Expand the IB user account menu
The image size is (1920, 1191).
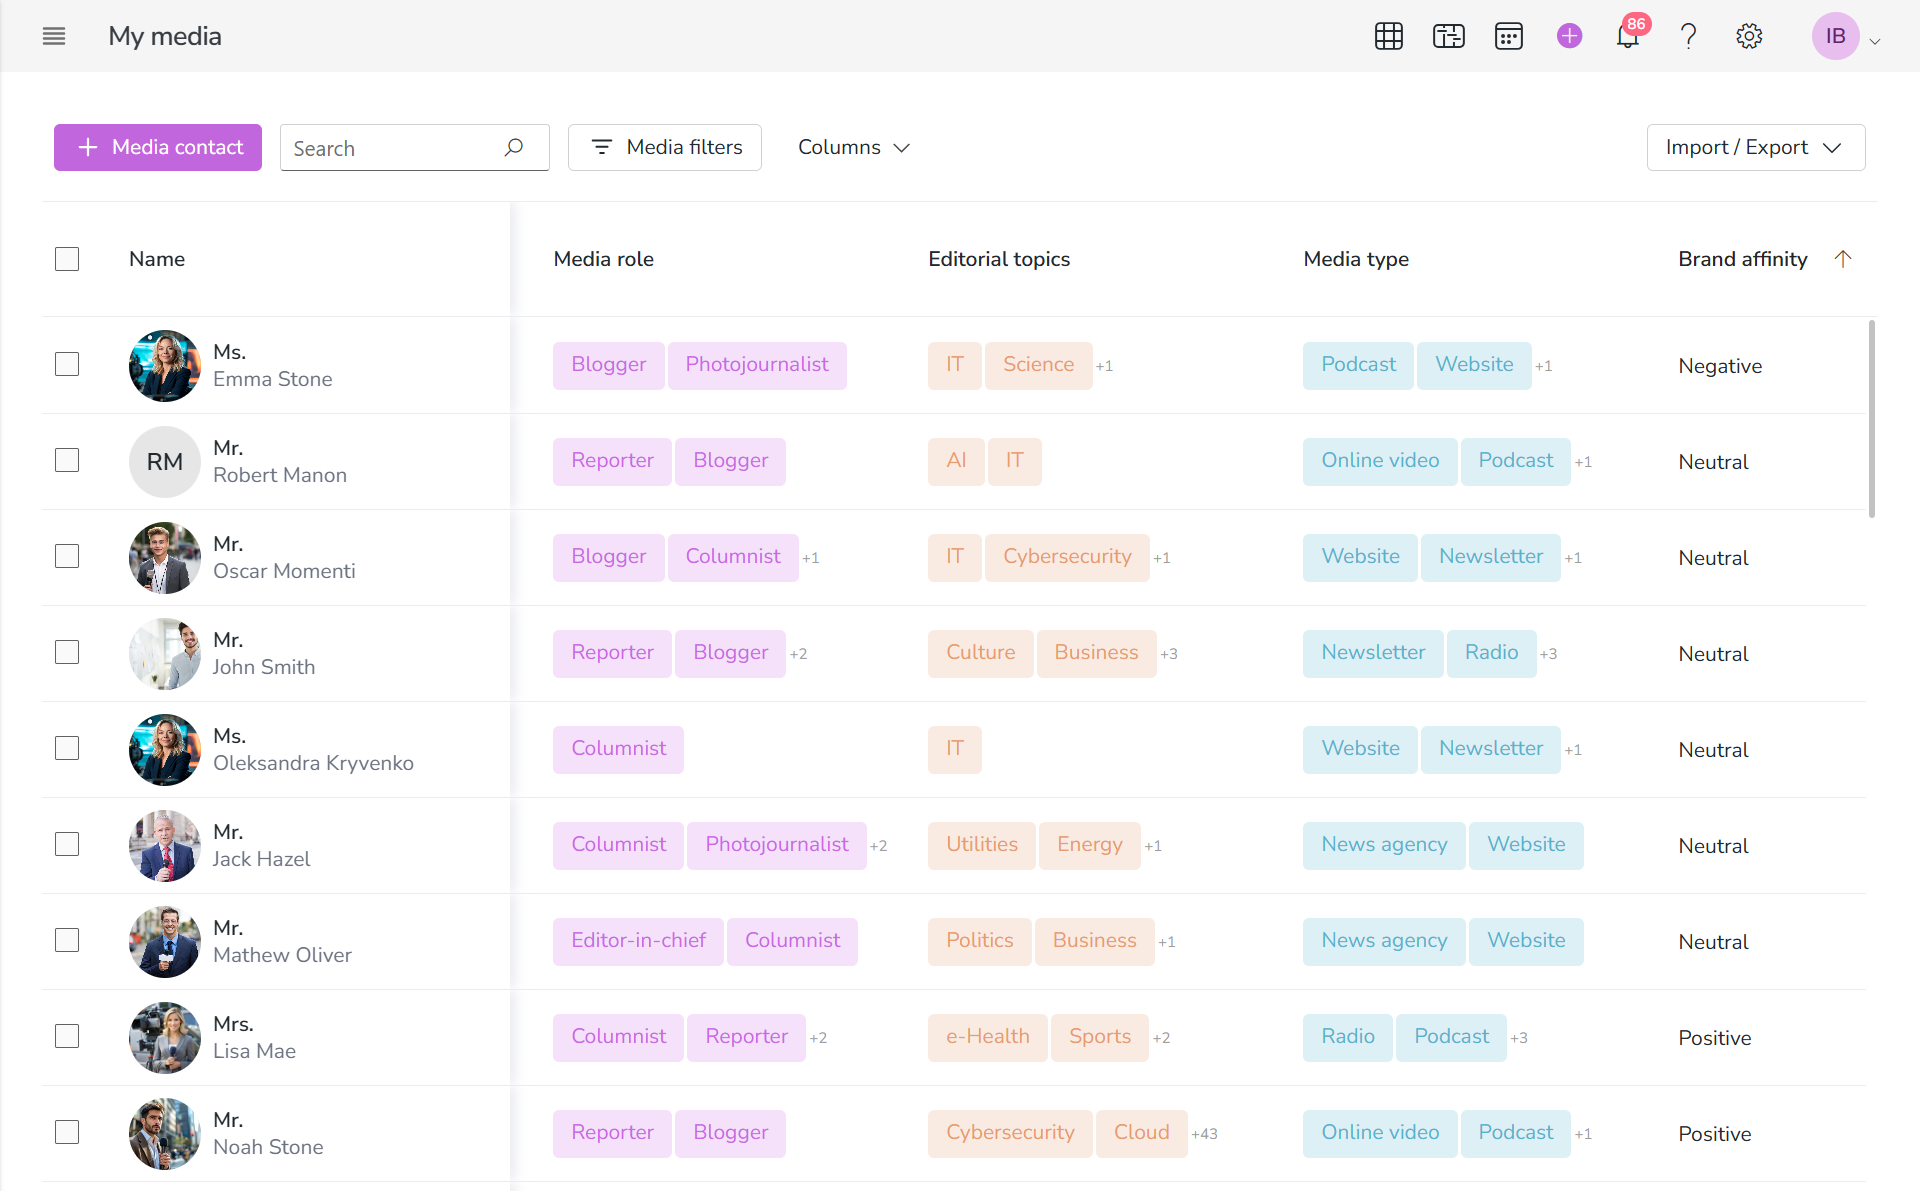tap(1847, 36)
